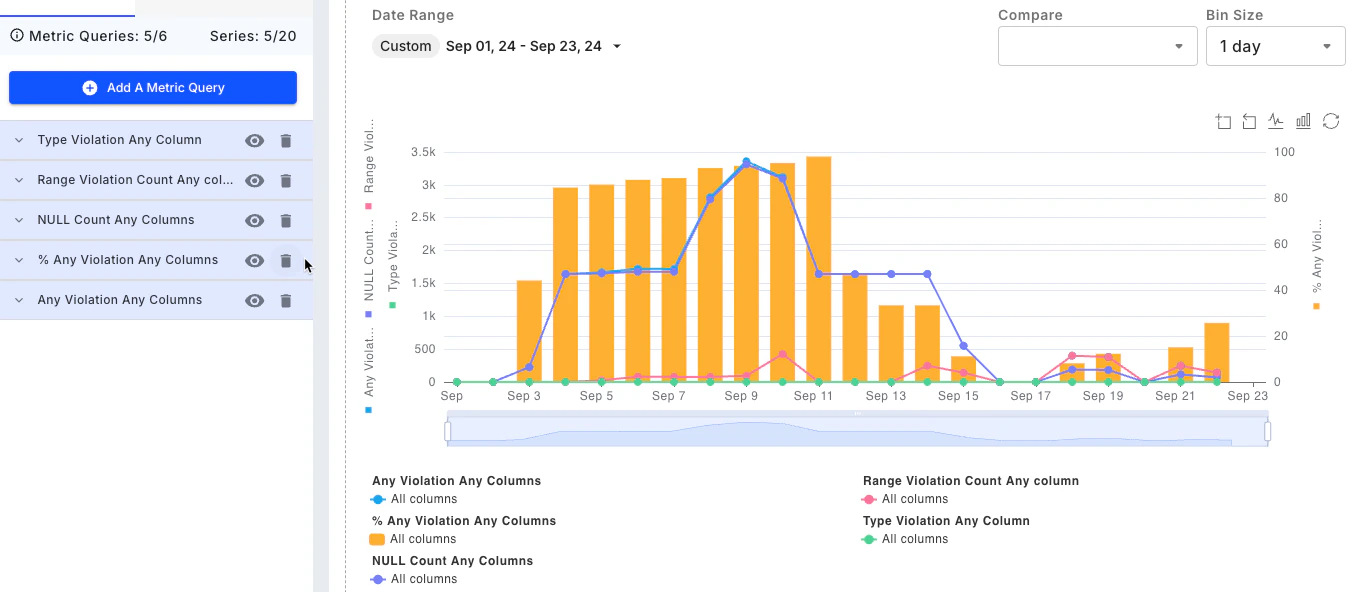Switch chart to bar view icon

[x=1303, y=121]
